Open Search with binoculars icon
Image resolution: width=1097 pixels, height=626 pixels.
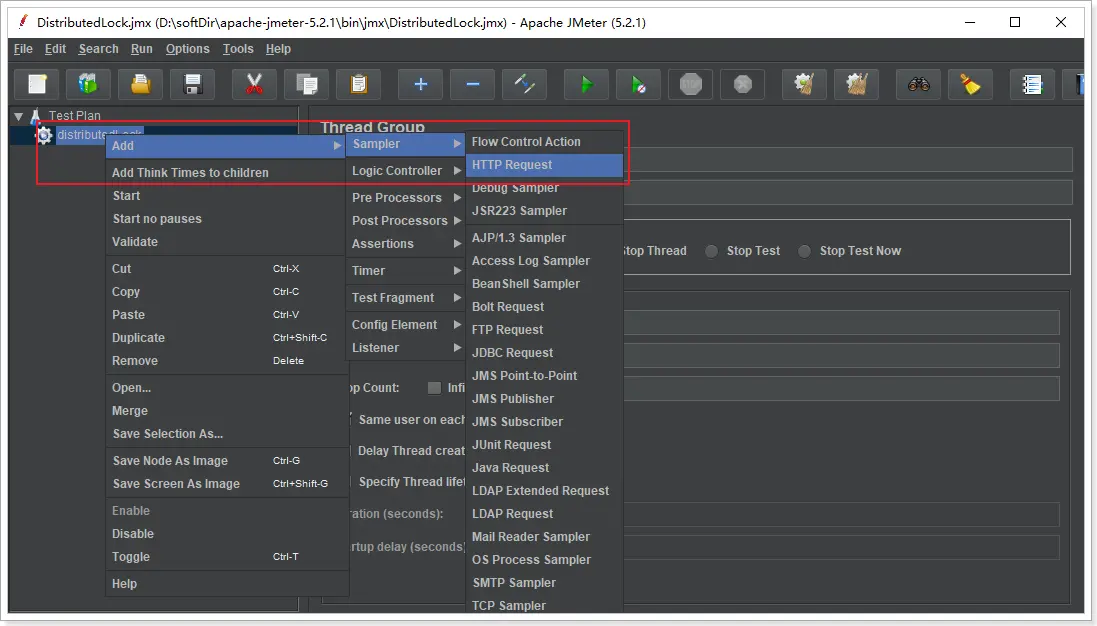pos(919,85)
